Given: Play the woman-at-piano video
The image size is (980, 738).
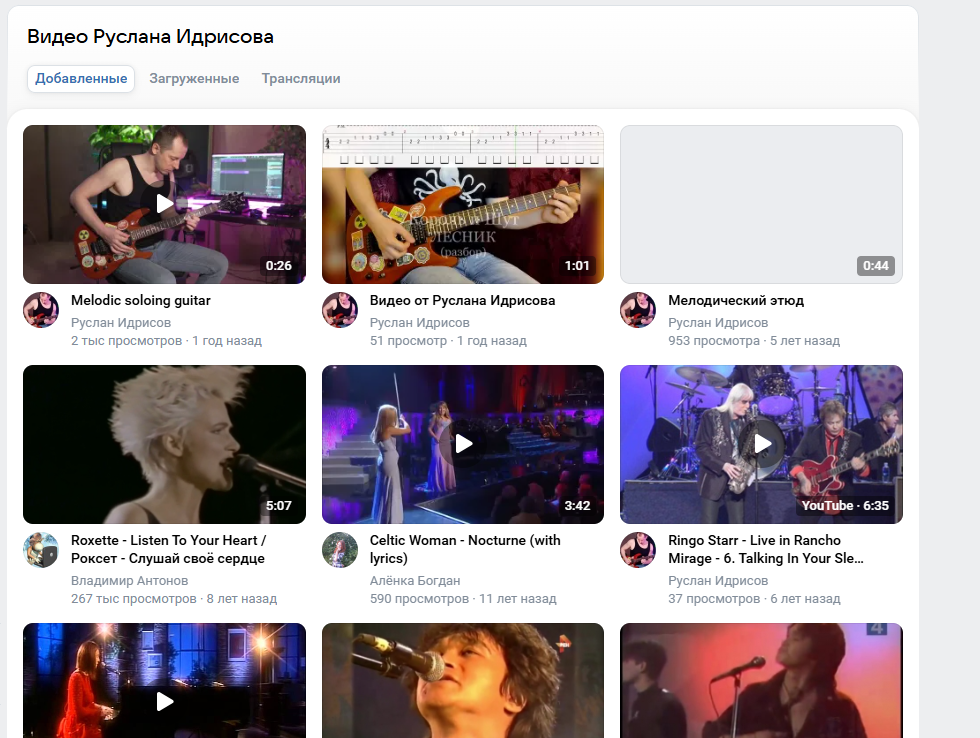Looking at the screenshot, I should coord(164,681).
